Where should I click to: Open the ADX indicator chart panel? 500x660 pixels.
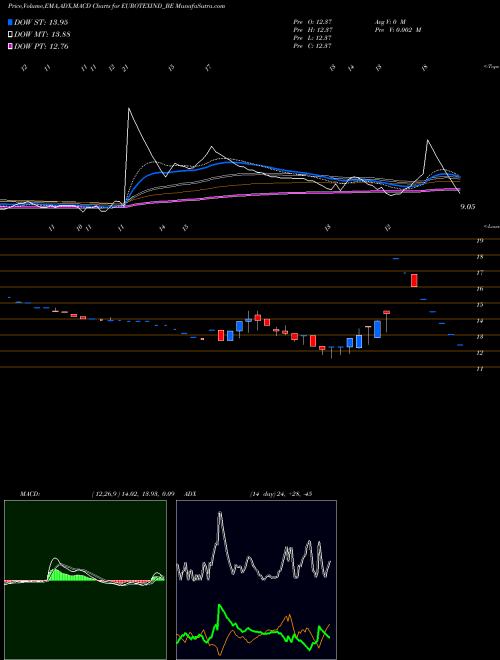[x=256, y=580]
